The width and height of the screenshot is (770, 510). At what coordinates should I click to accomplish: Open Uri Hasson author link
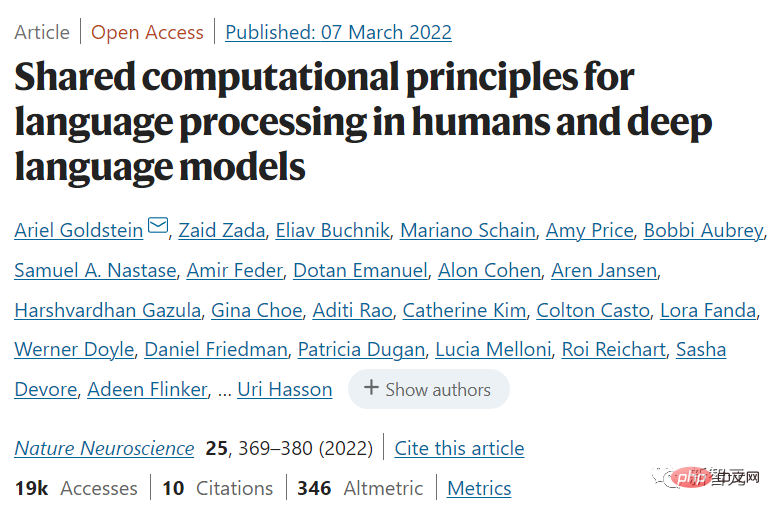tap(285, 389)
